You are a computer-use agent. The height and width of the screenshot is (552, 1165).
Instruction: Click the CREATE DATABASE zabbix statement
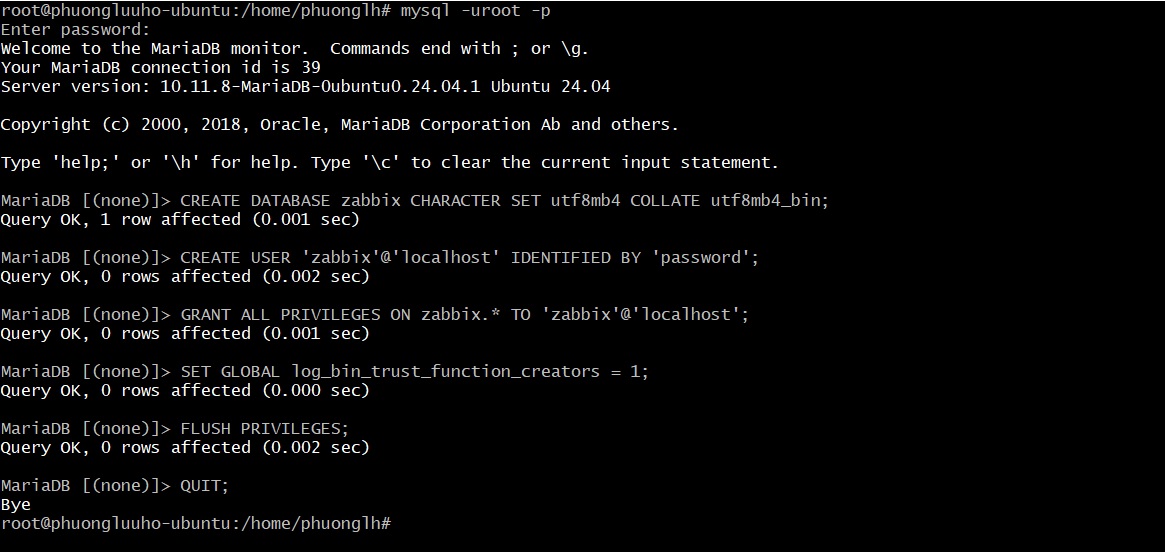[x=505, y=200]
